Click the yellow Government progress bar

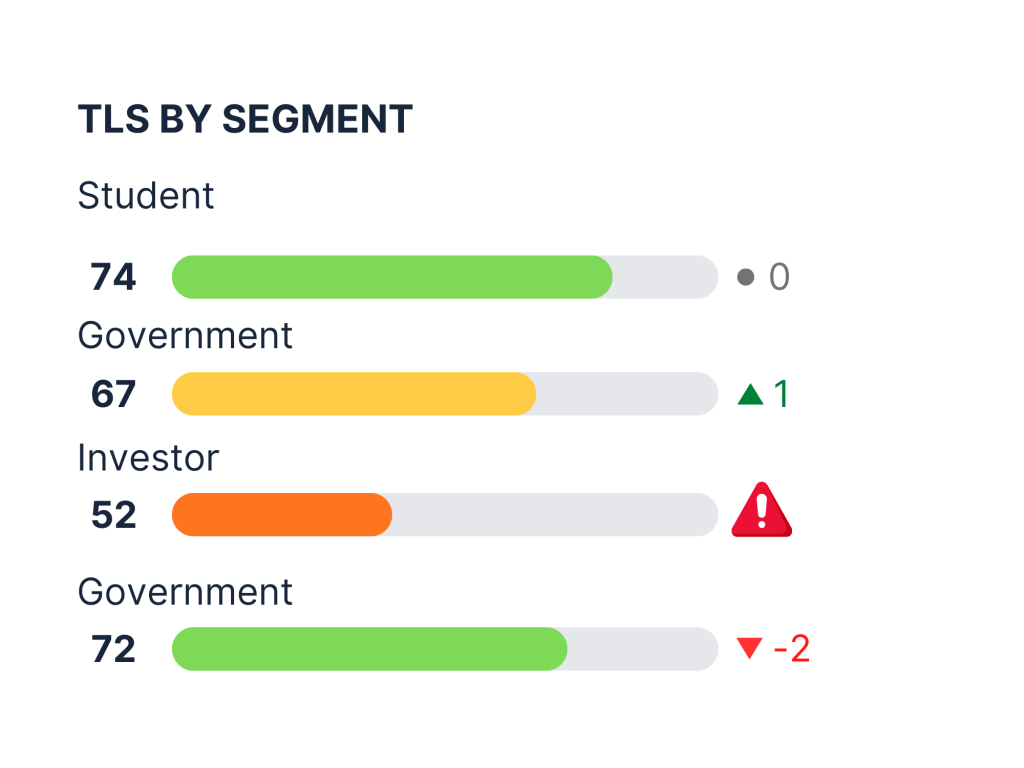(x=354, y=394)
